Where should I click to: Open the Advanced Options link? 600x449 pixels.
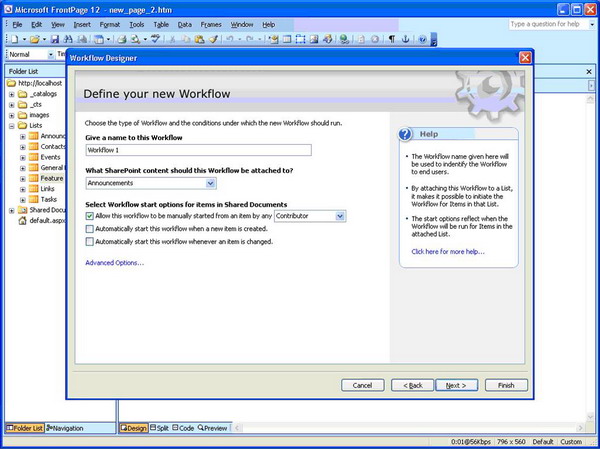click(114, 263)
